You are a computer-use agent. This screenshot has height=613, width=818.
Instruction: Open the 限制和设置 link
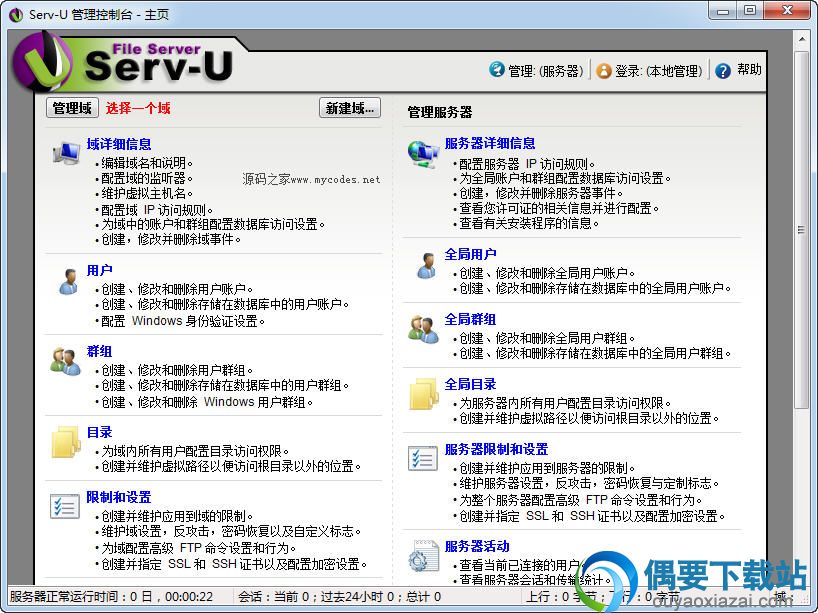coord(119,497)
